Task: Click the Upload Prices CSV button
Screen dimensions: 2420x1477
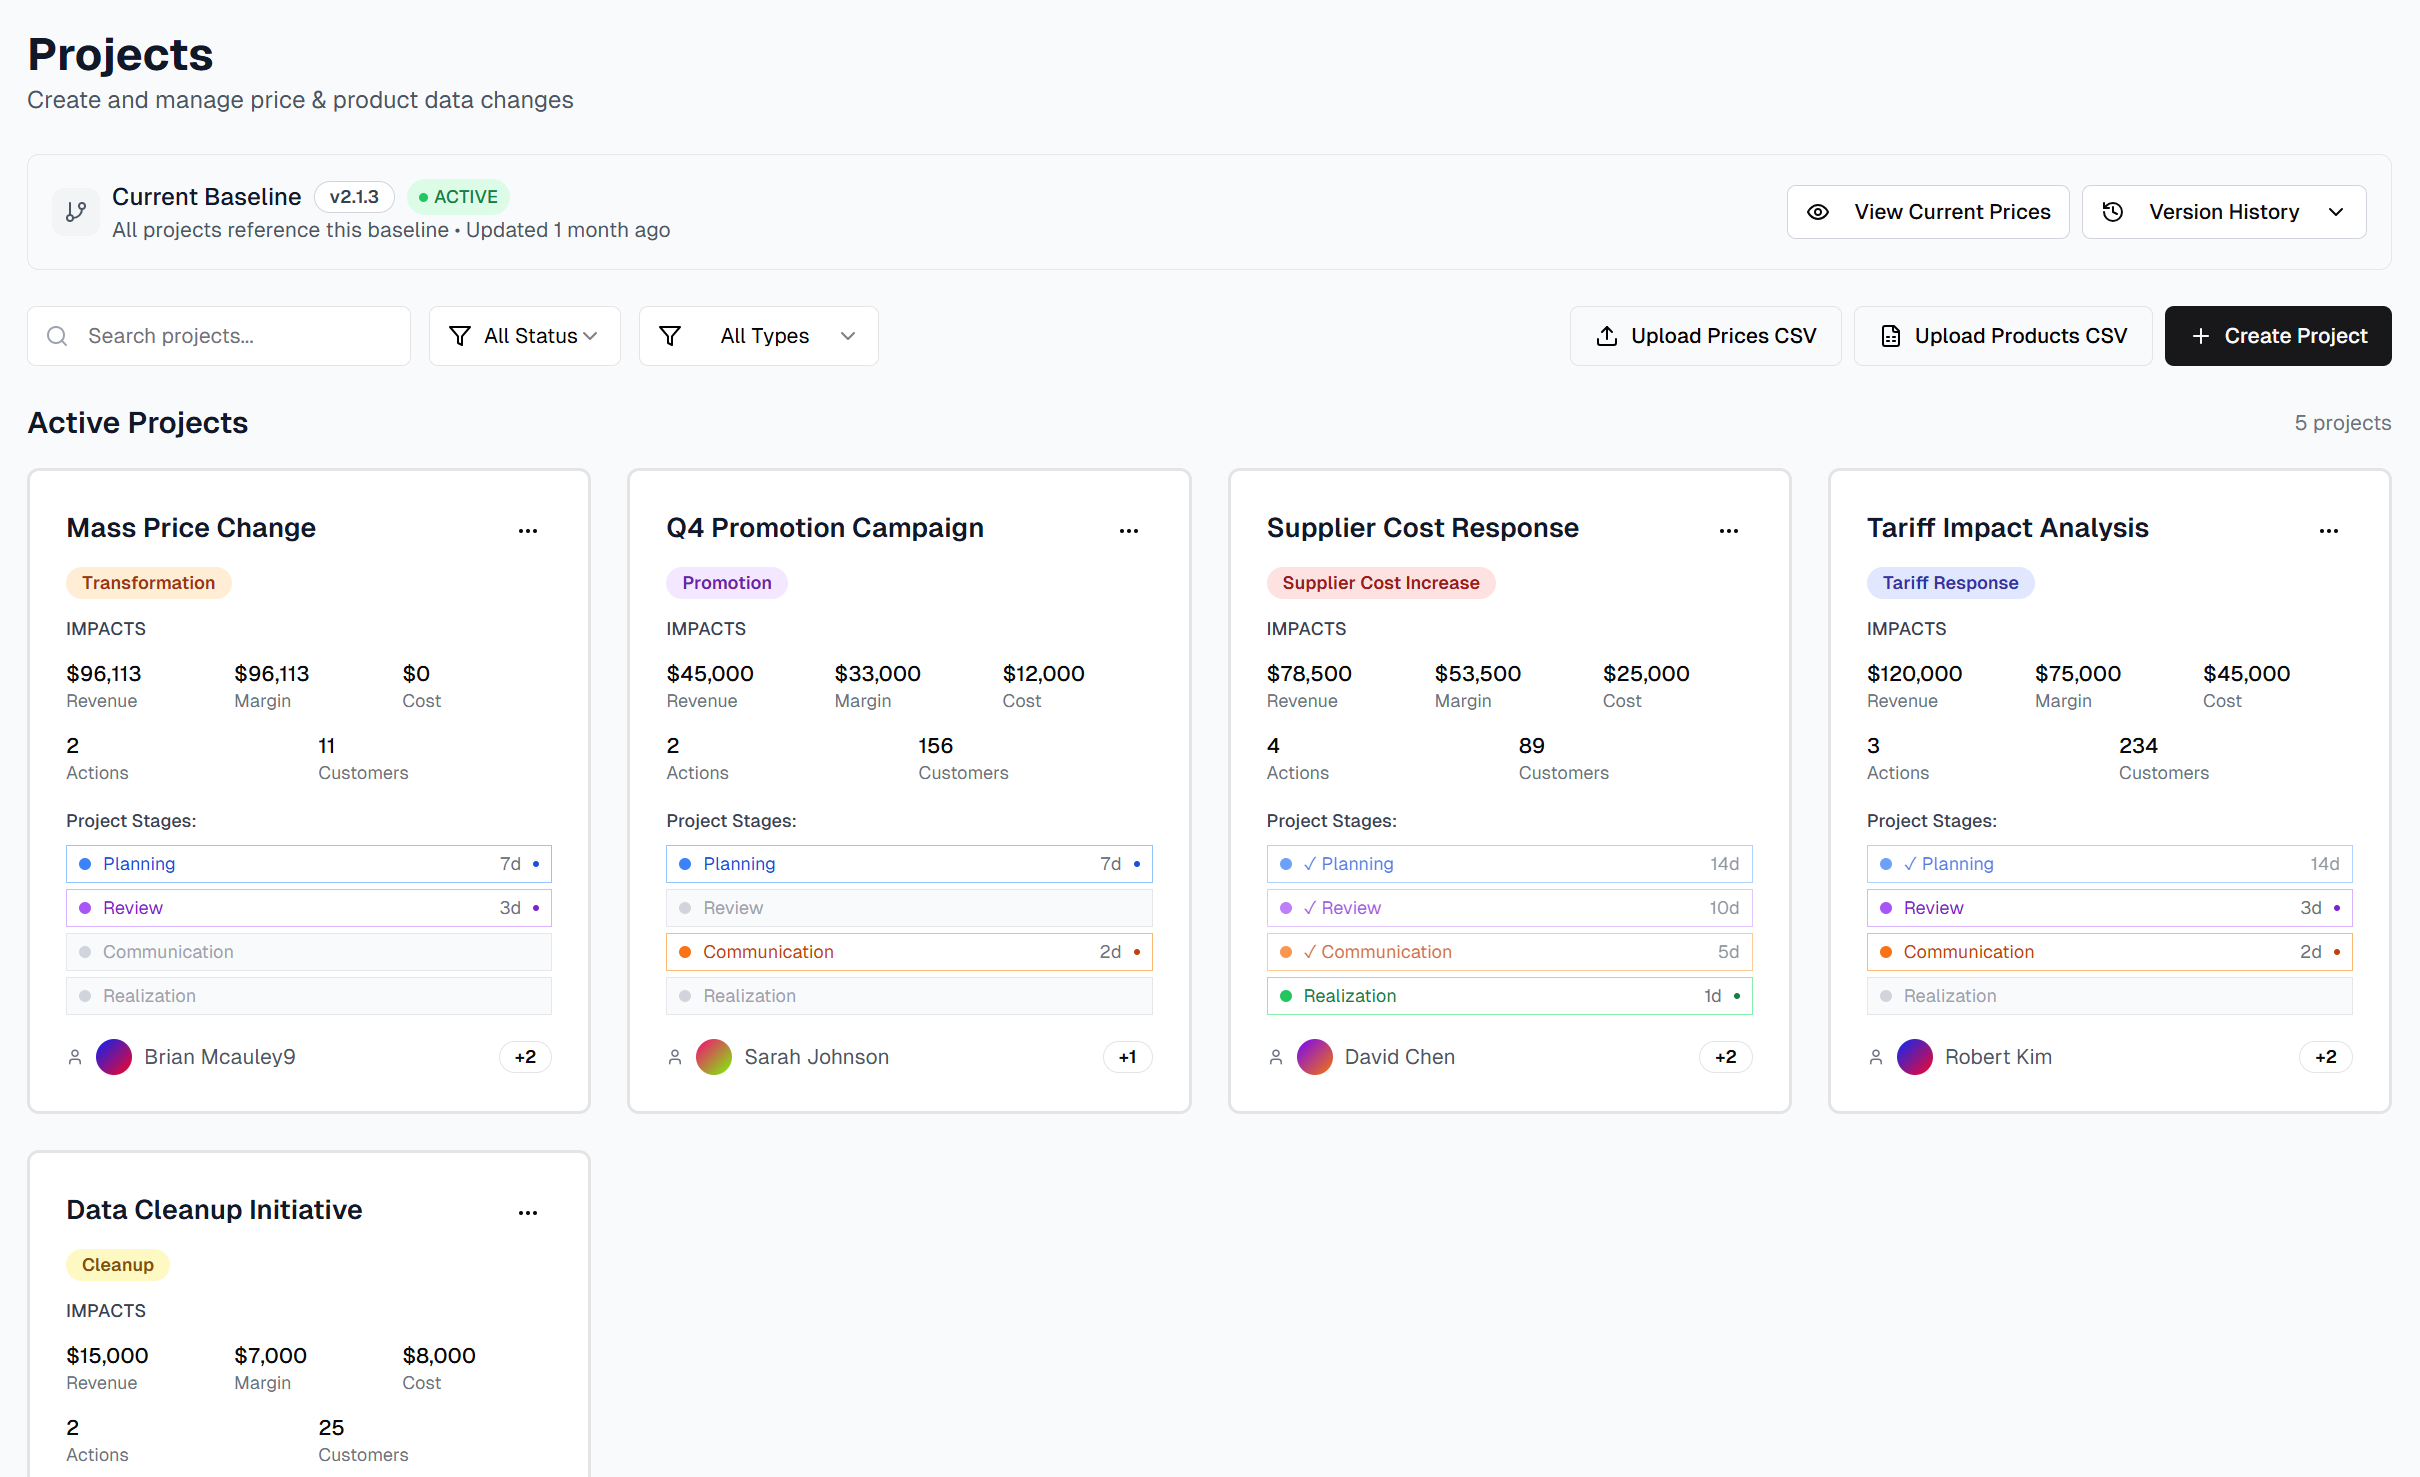Action: point(1705,336)
